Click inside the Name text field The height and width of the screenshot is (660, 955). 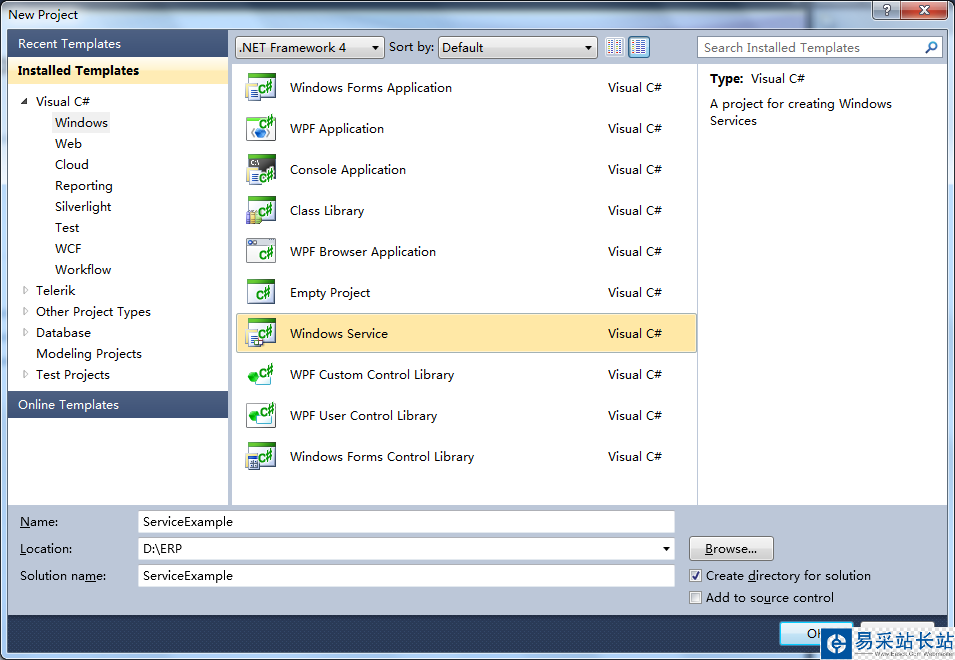click(x=406, y=522)
